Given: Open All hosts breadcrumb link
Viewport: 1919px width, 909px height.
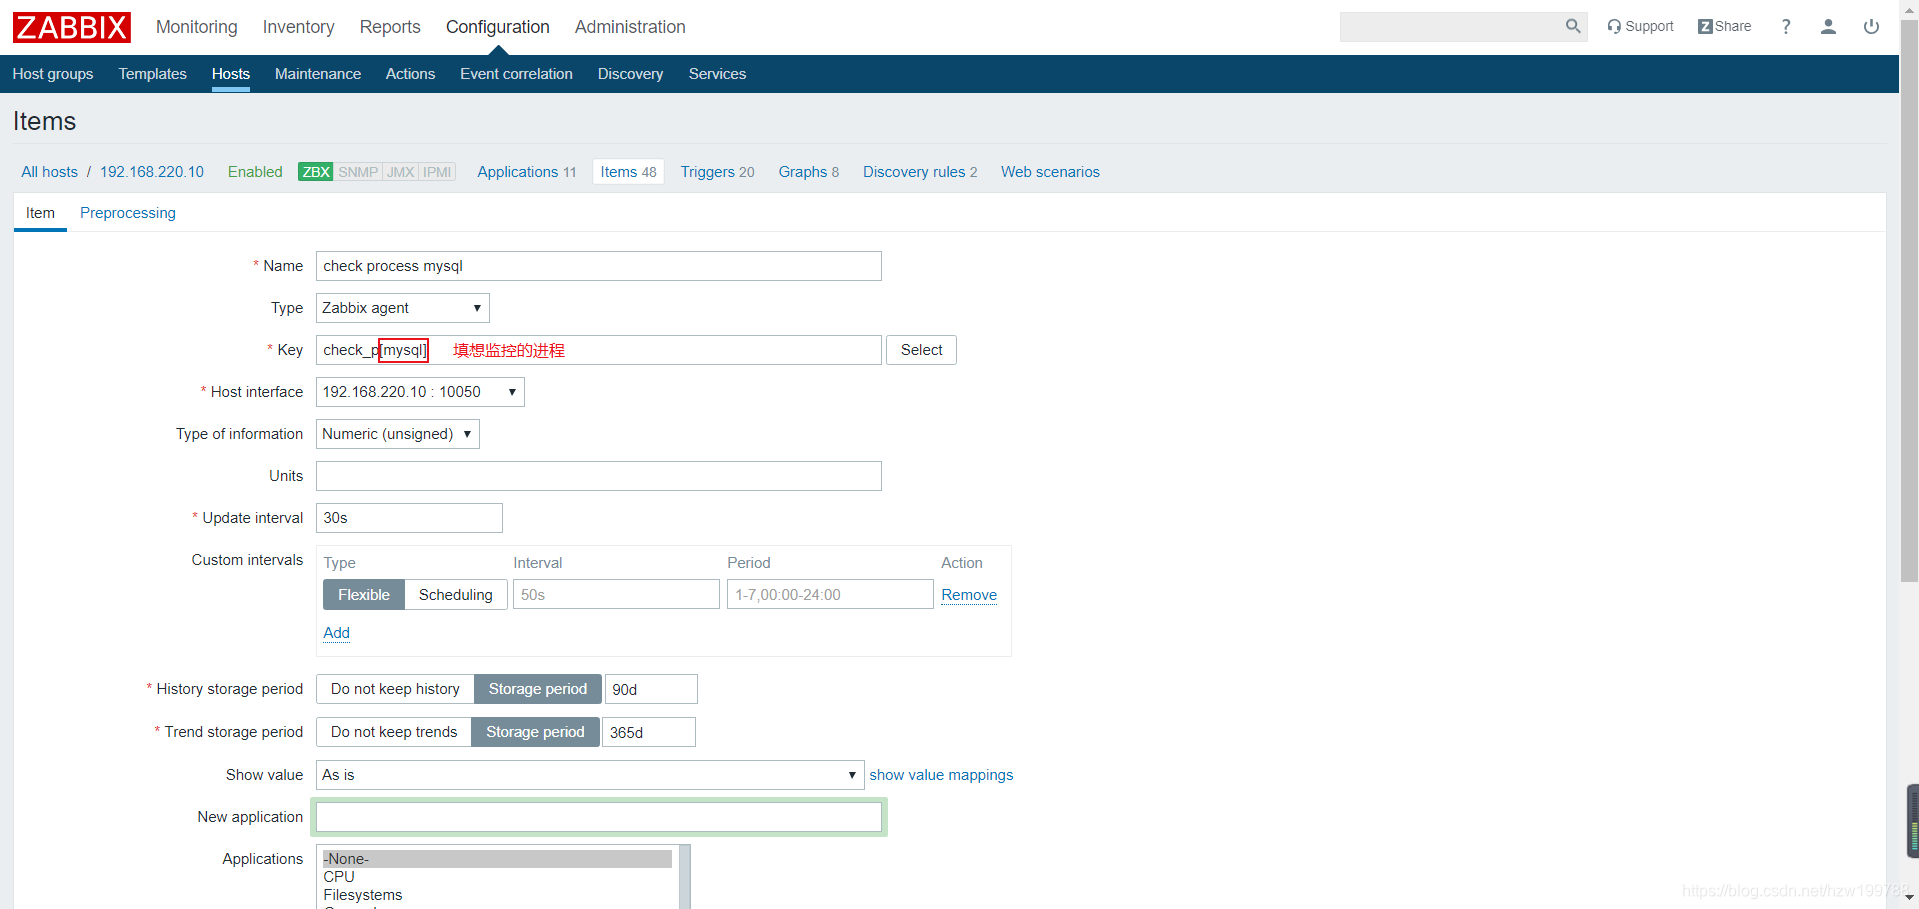Looking at the screenshot, I should pos(50,172).
